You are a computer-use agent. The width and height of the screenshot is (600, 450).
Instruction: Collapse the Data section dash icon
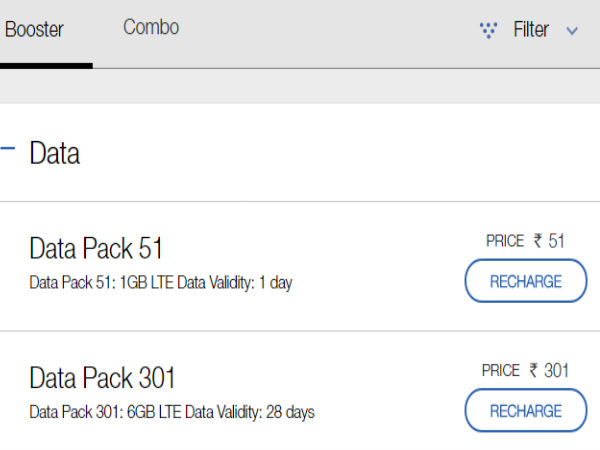click(x=8, y=149)
